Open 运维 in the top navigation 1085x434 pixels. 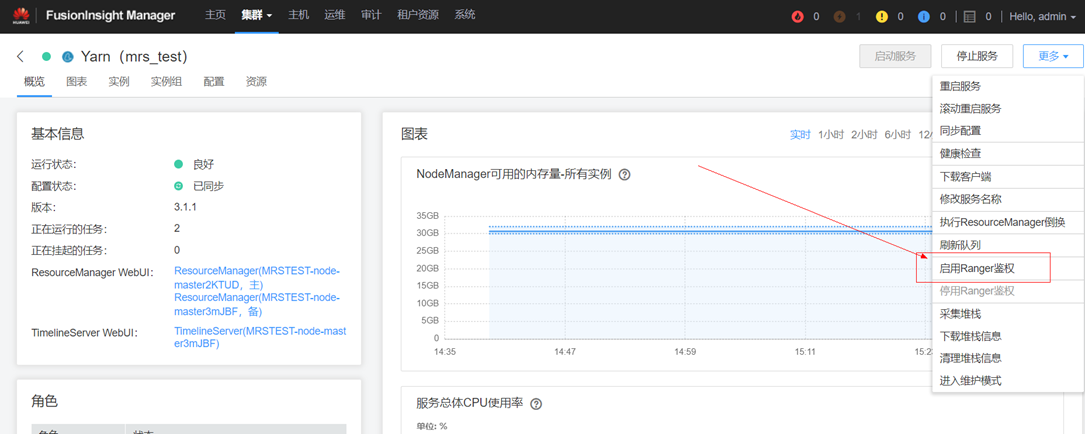pos(334,15)
